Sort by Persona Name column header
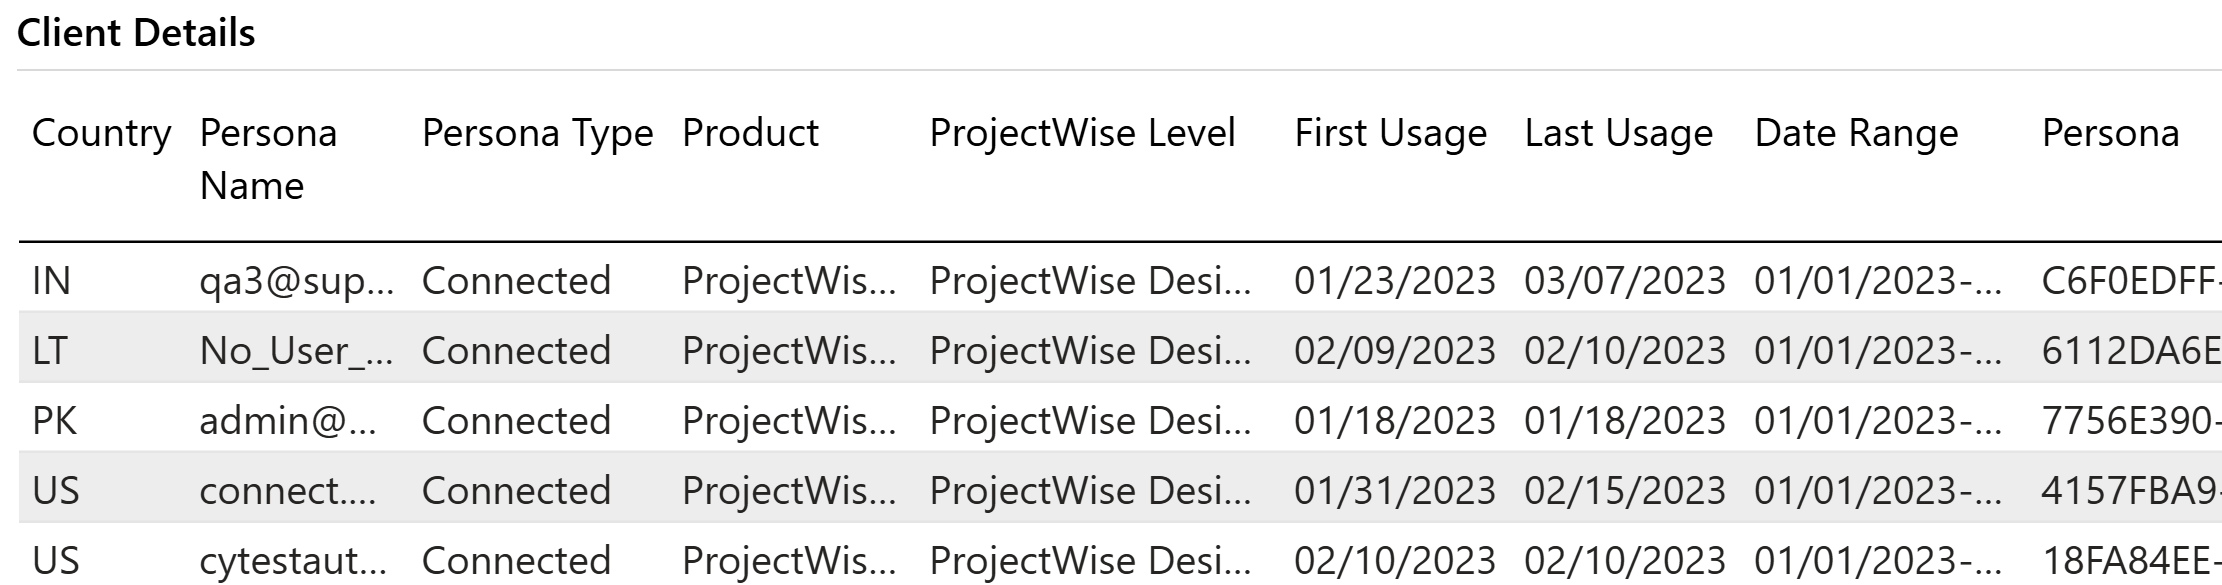 (x=268, y=159)
